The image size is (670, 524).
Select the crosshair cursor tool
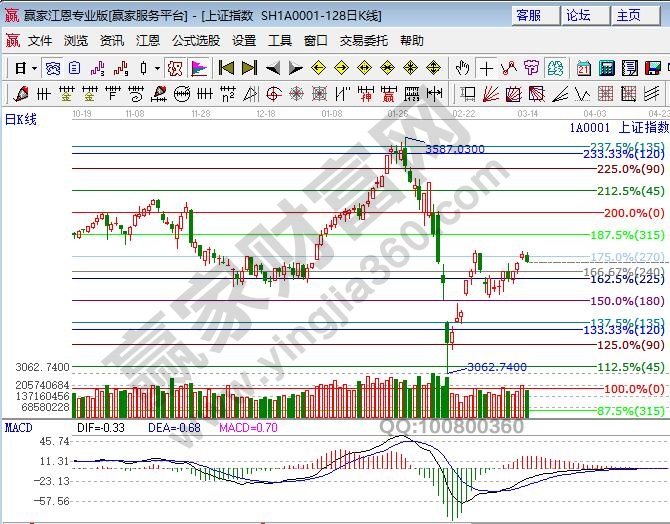point(486,68)
